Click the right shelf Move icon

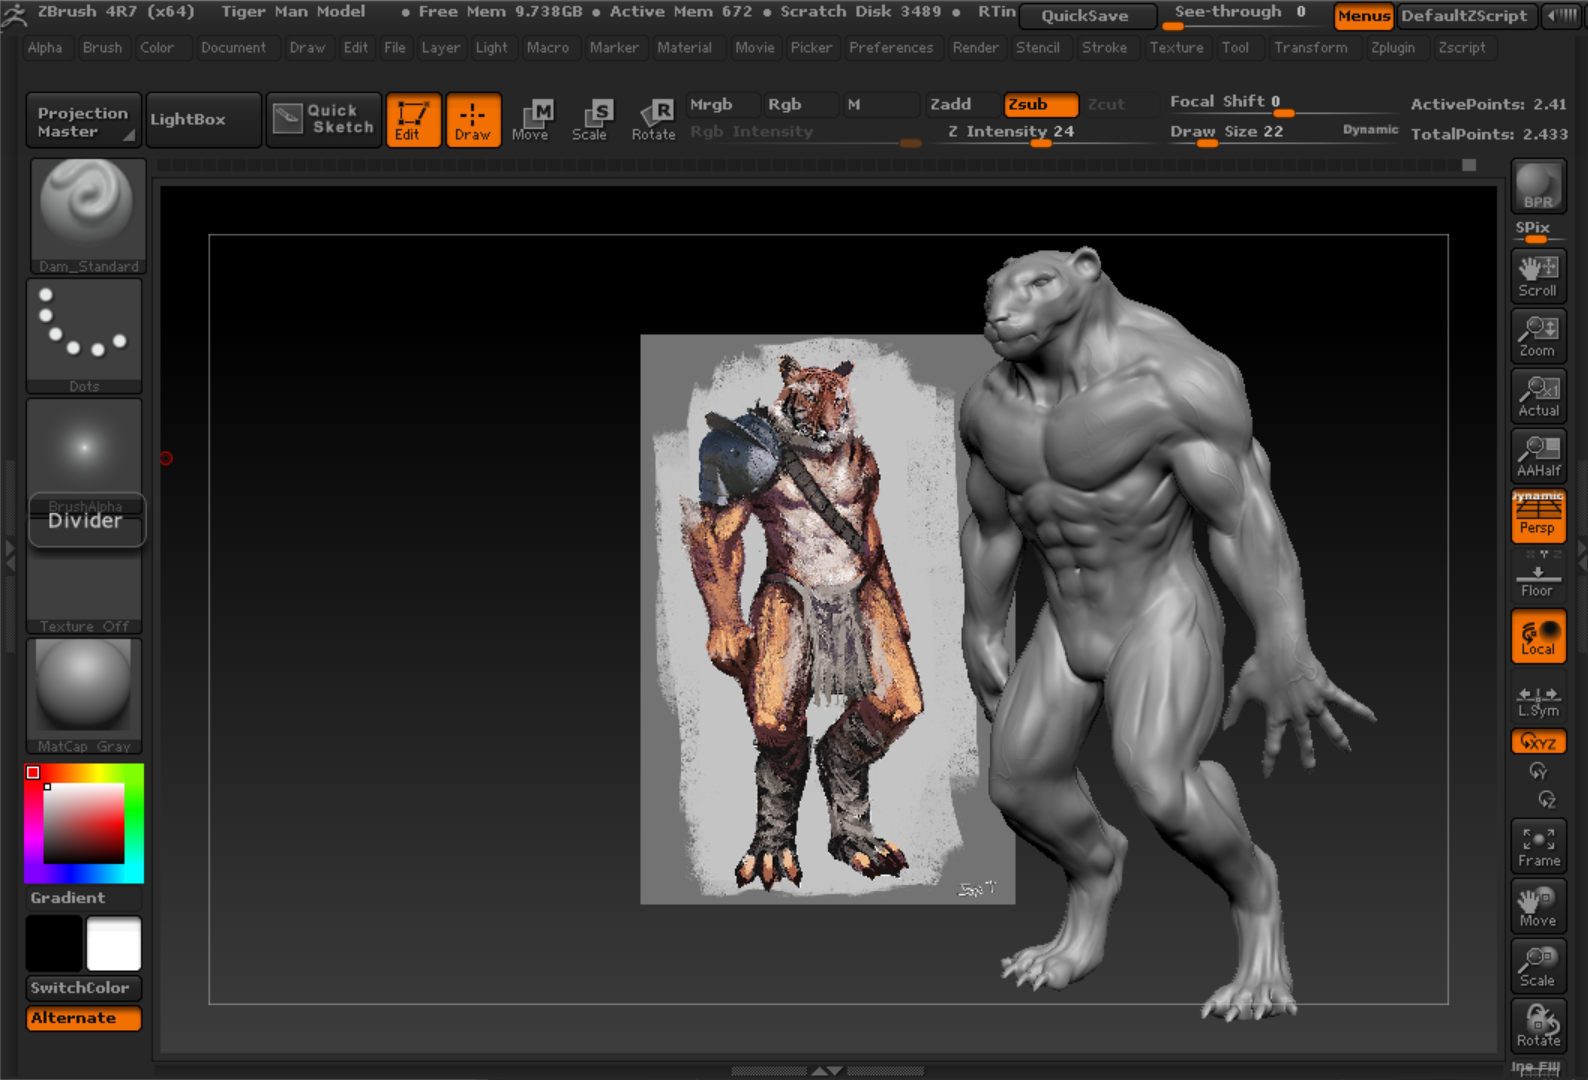[x=1538, y=906]
